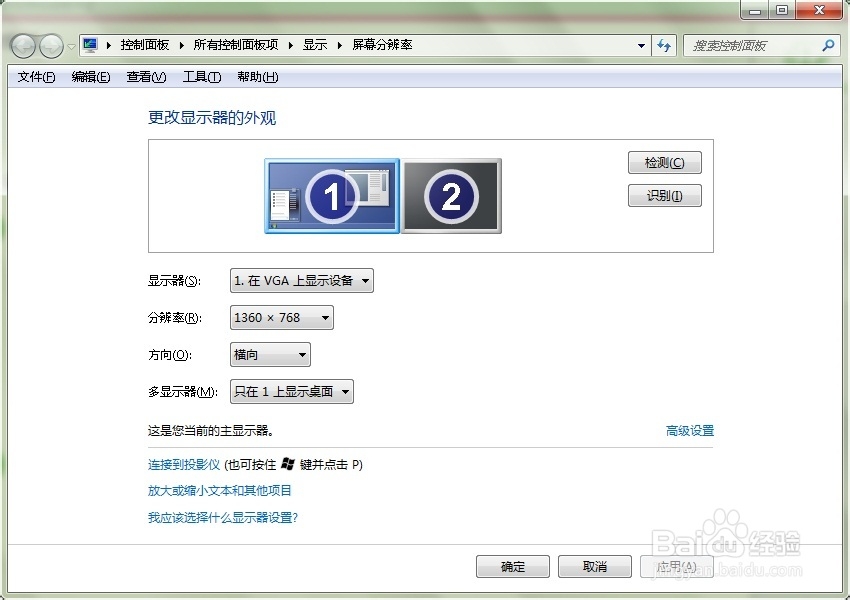Click the back navigation arrow

click(22, 45)
